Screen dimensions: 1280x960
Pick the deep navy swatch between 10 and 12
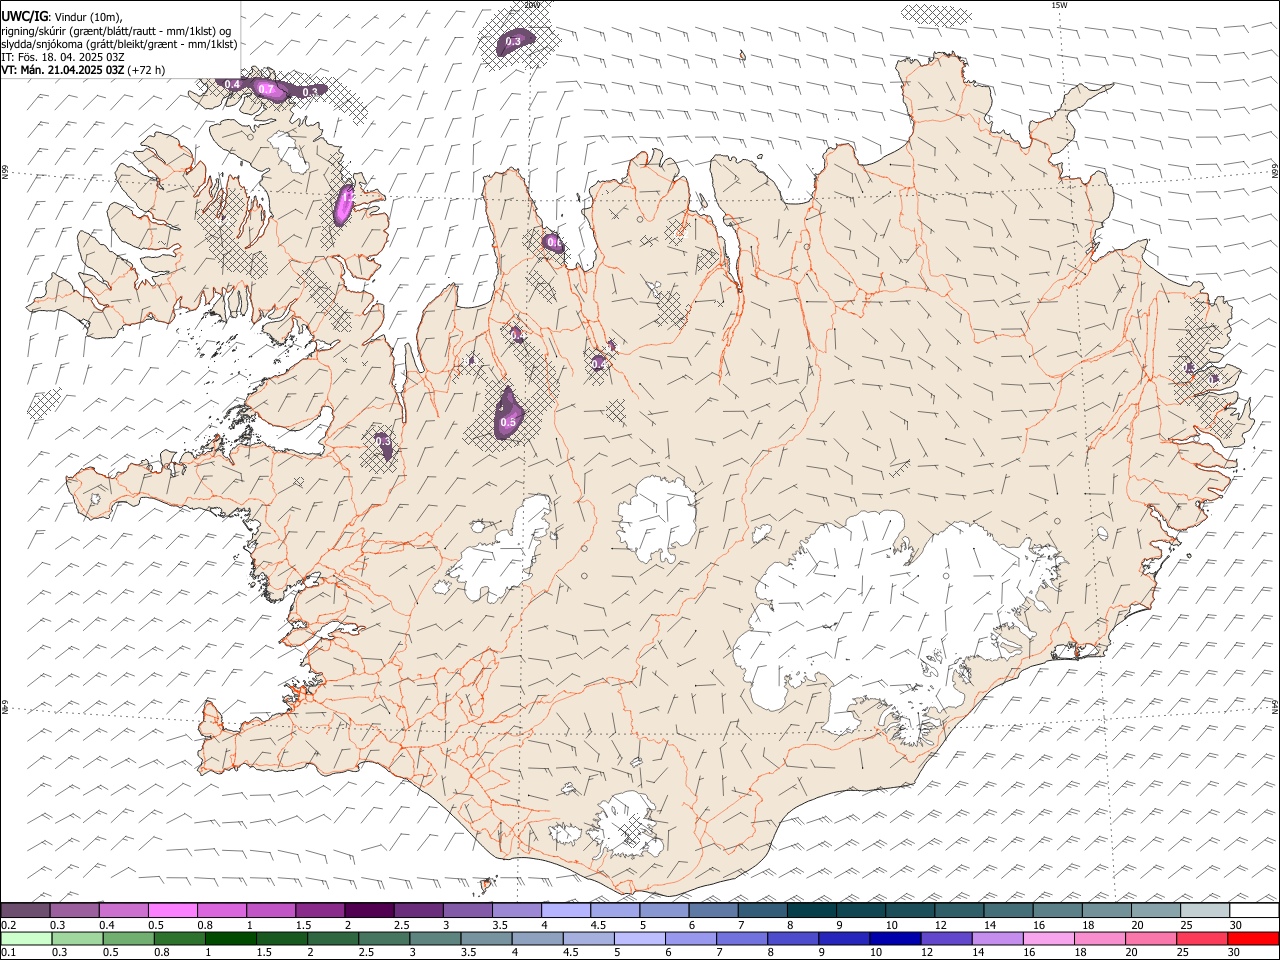894,939
